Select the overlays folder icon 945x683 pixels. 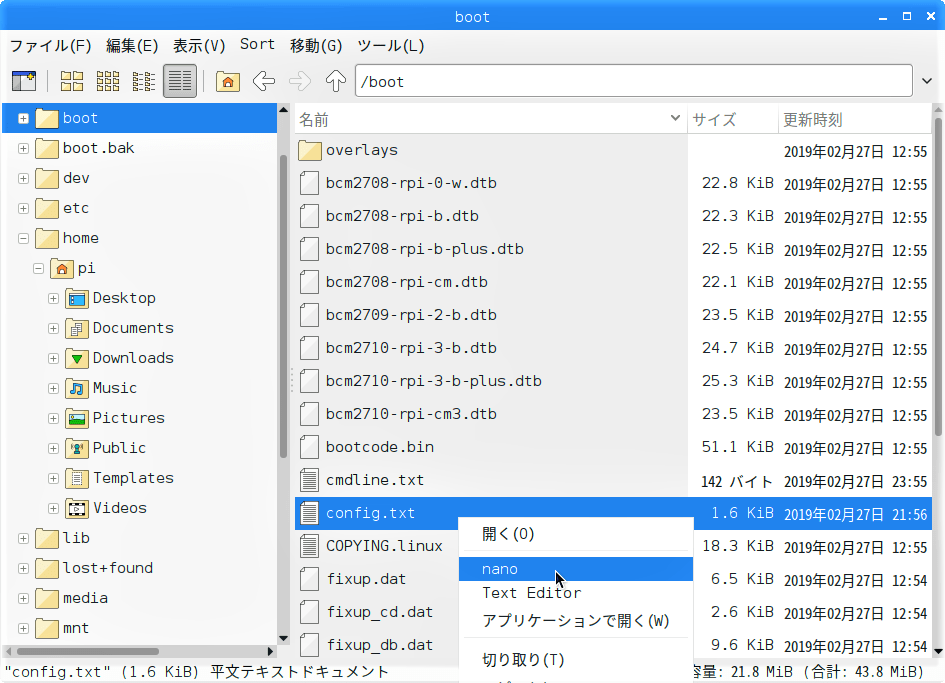(x=309, y=150)
